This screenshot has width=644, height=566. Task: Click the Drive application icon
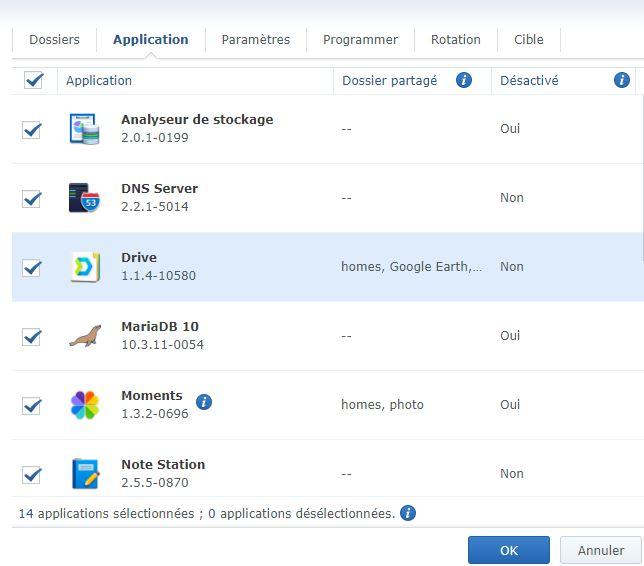(85, 267)
